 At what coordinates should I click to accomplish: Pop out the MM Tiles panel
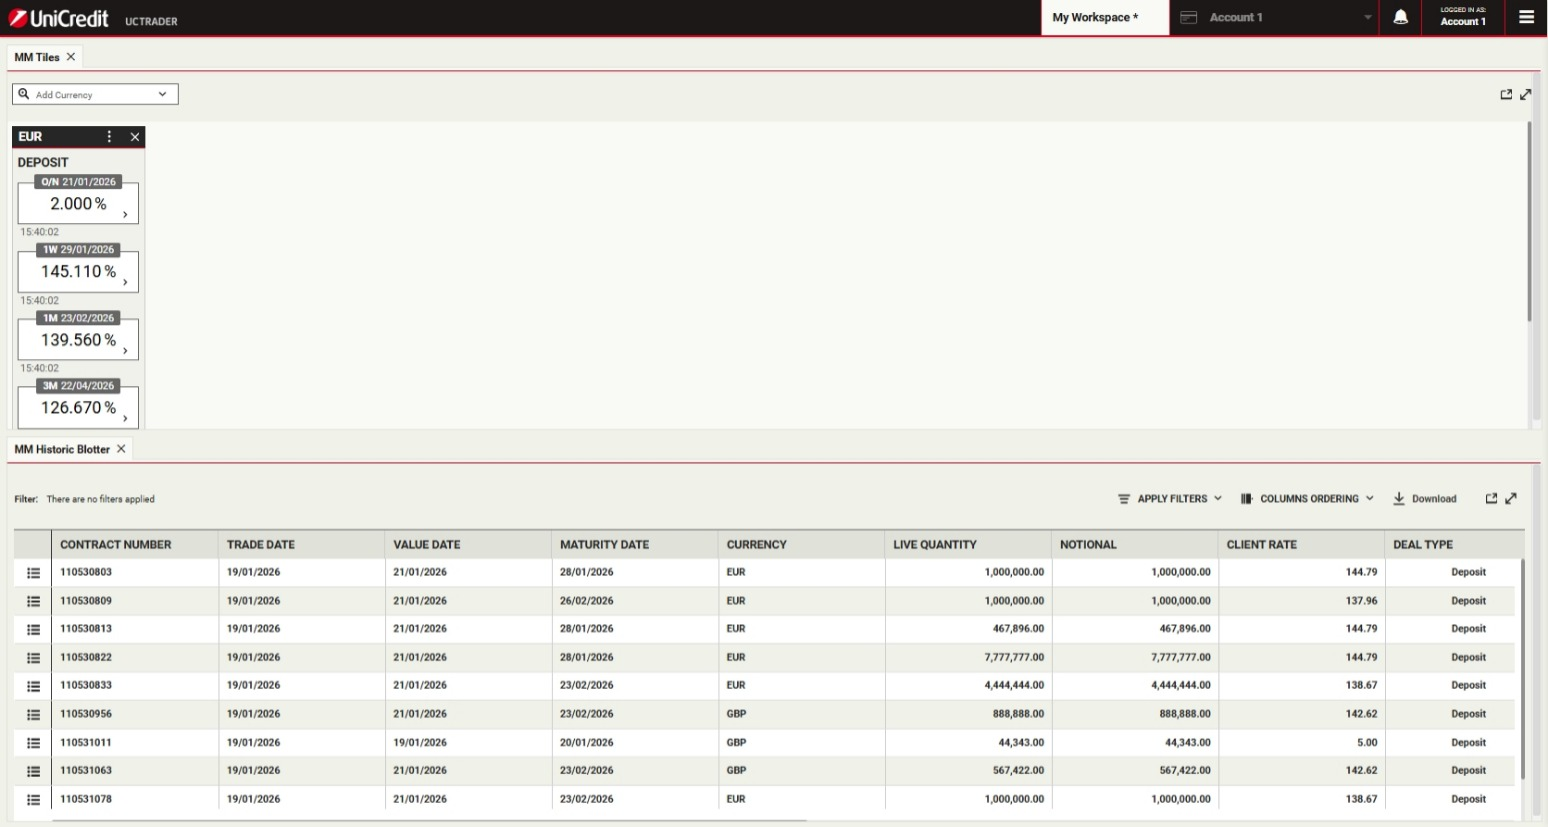(x=1506, y=95)
